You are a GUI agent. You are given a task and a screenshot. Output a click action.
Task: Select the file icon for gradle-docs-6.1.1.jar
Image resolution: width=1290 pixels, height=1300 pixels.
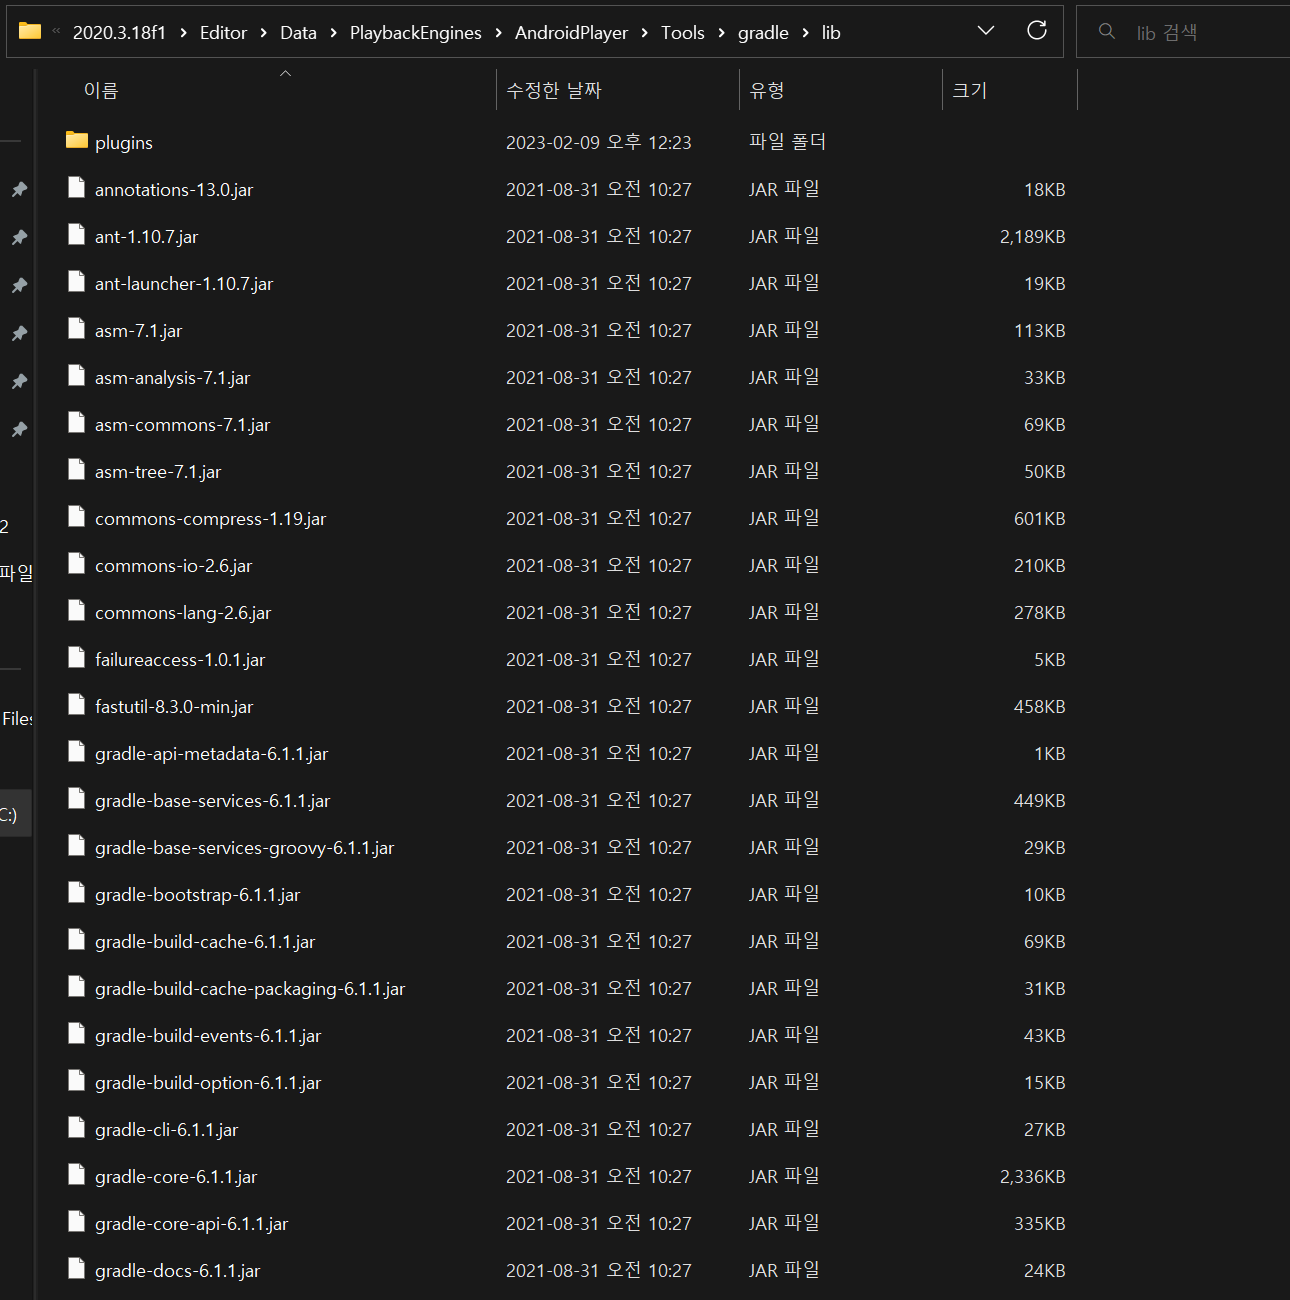76,1268
